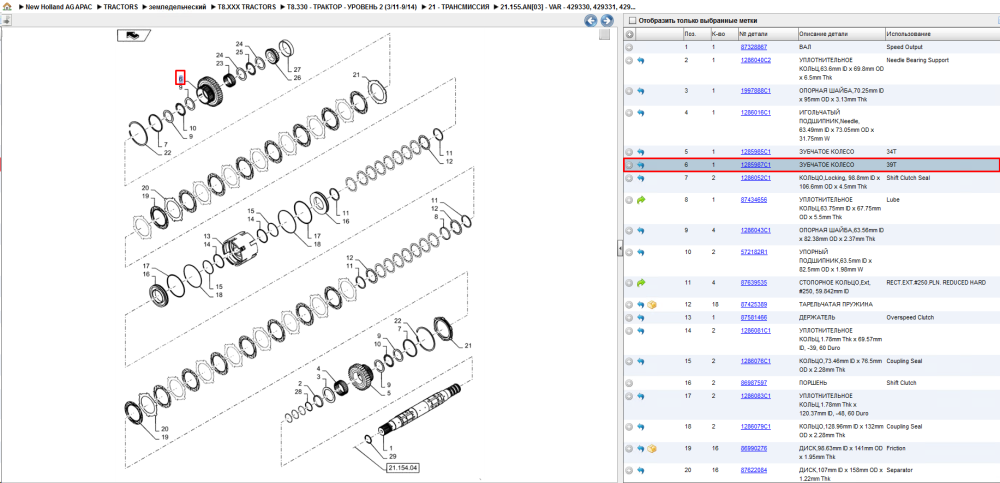Open the земледельческий breadcrumb

coord(179,6)
